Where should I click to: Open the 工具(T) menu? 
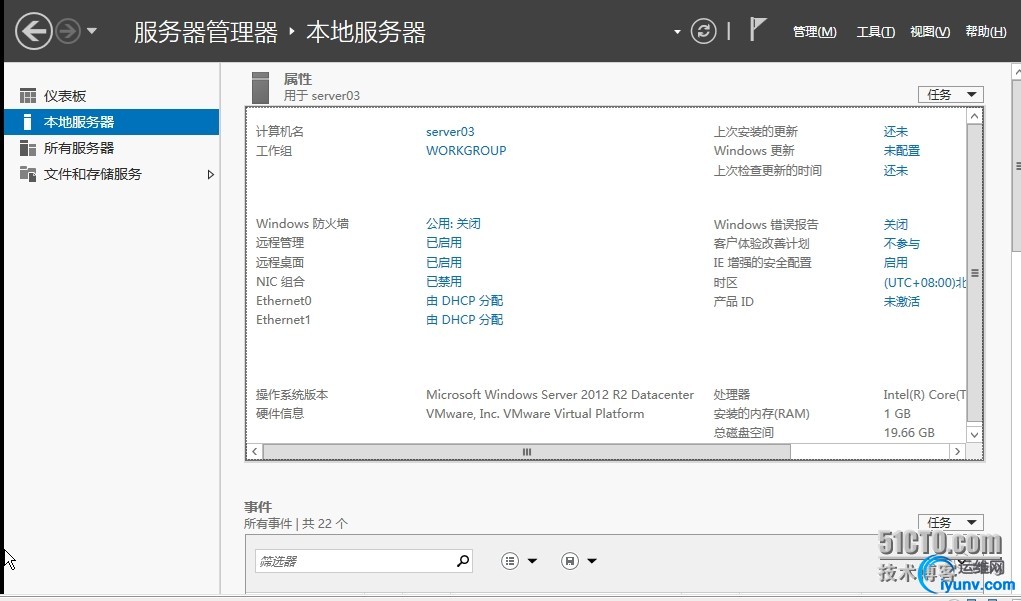tap(875, 32)
